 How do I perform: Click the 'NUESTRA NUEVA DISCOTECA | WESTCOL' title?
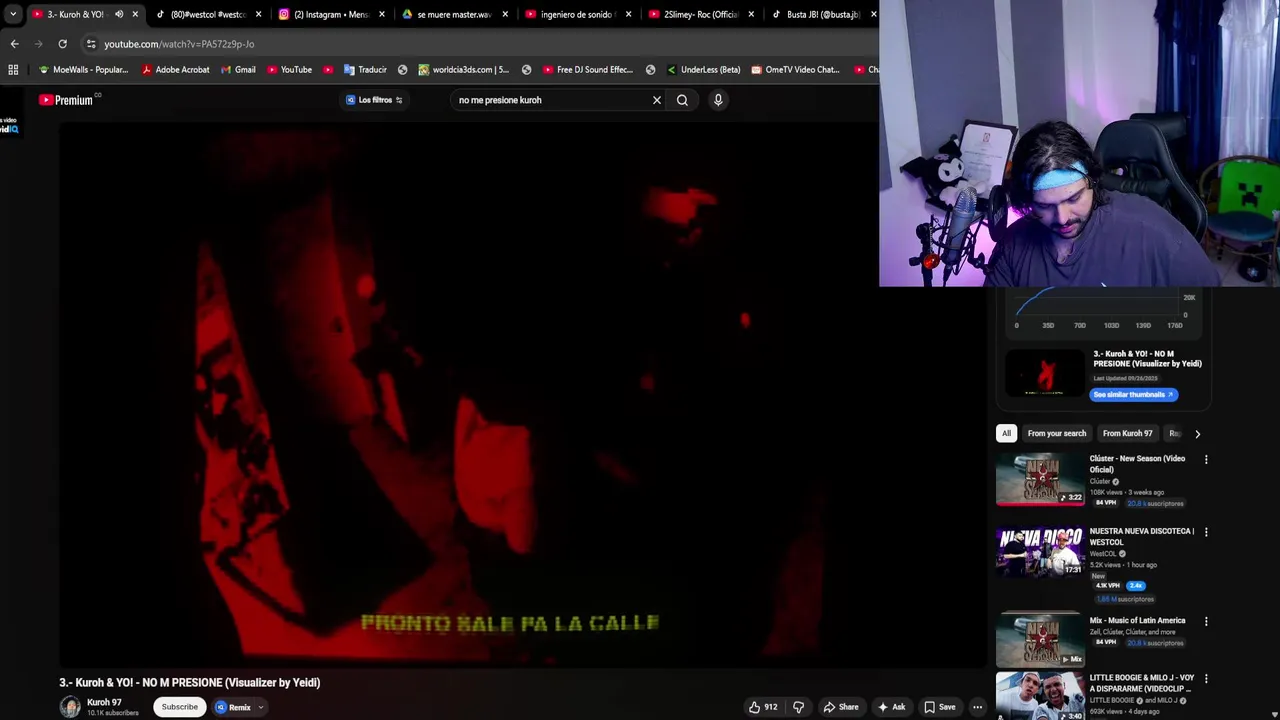tap(1141, 536)
